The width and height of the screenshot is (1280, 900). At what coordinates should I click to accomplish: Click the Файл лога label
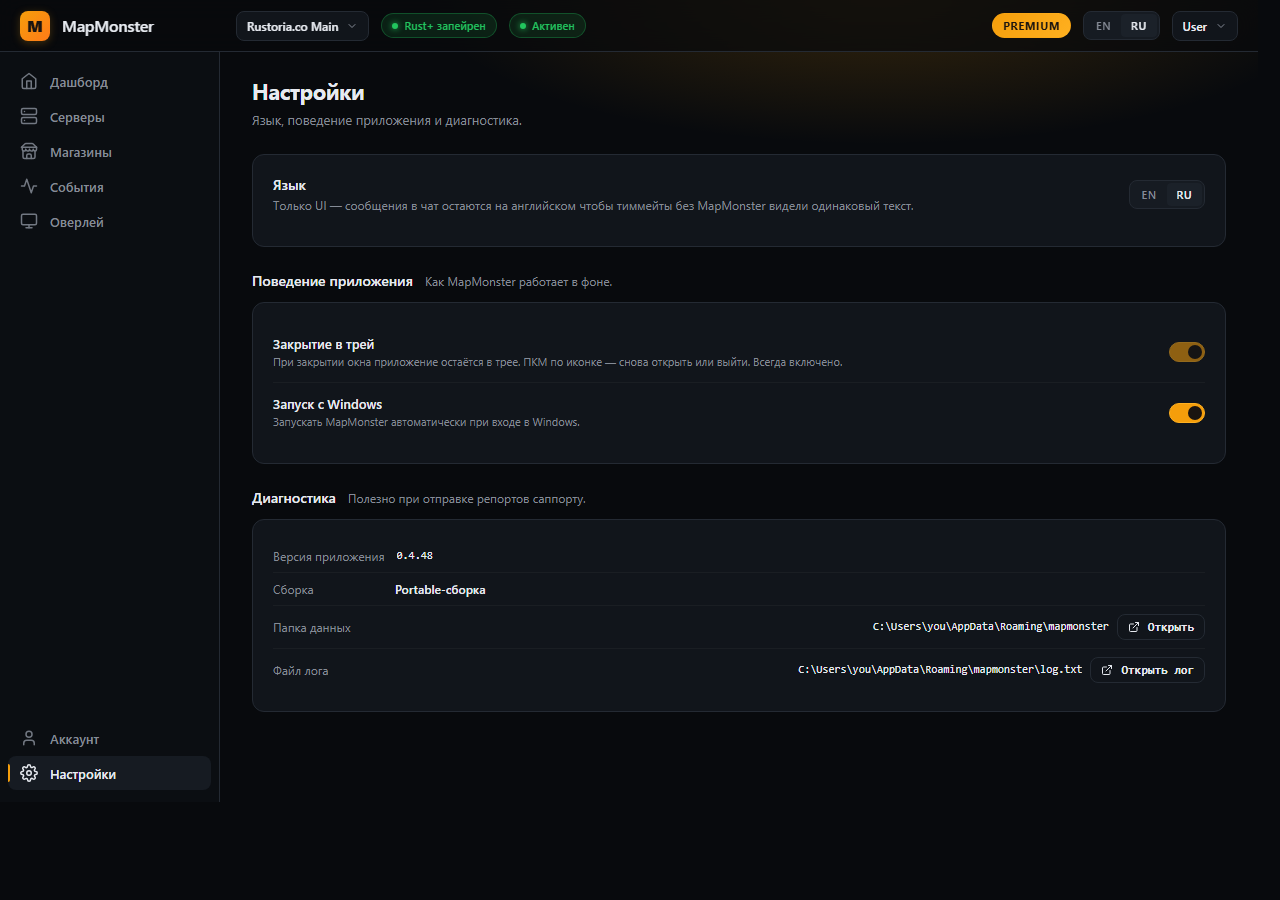[301, 671]
